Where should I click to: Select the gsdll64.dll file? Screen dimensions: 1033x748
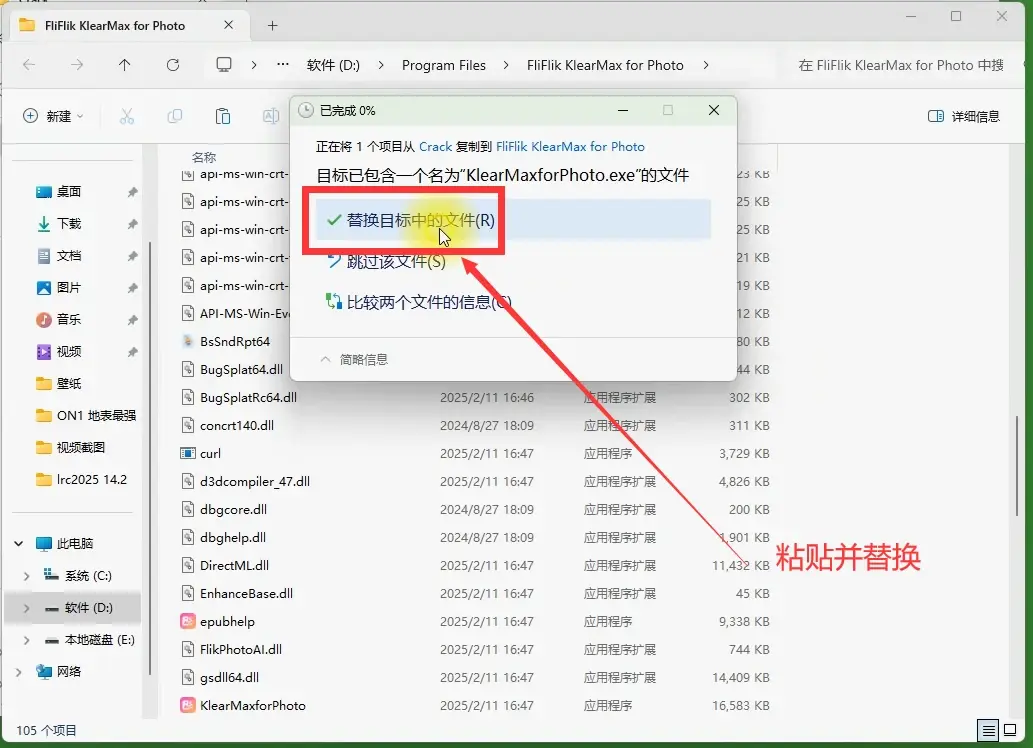click(x=229, y=677)
